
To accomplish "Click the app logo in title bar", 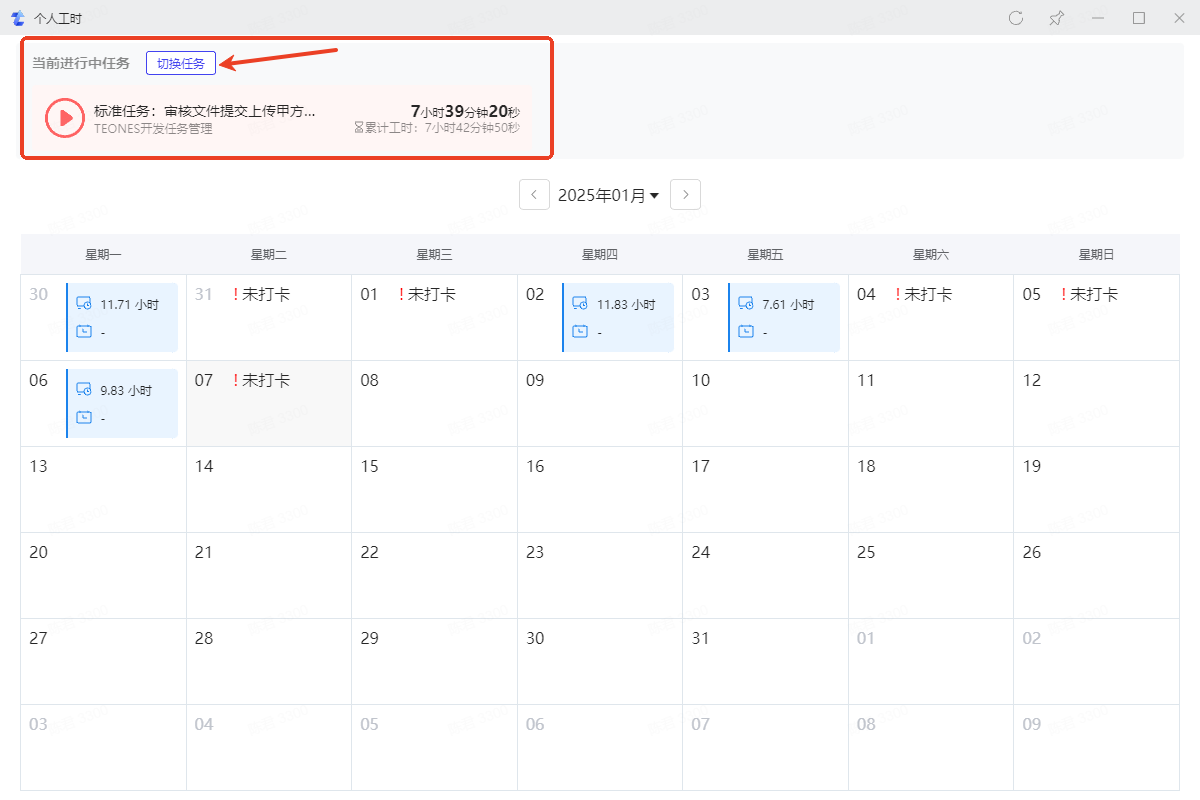I will click(17, 18).
